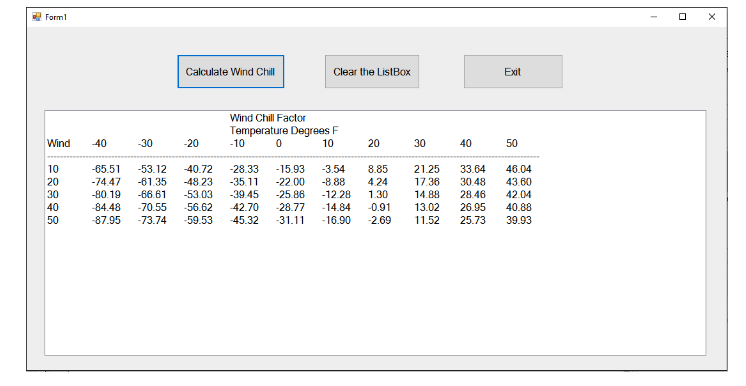The image size is (746, 386).
Task: Select the 'Wind' column header
Action: coord(59,144)
